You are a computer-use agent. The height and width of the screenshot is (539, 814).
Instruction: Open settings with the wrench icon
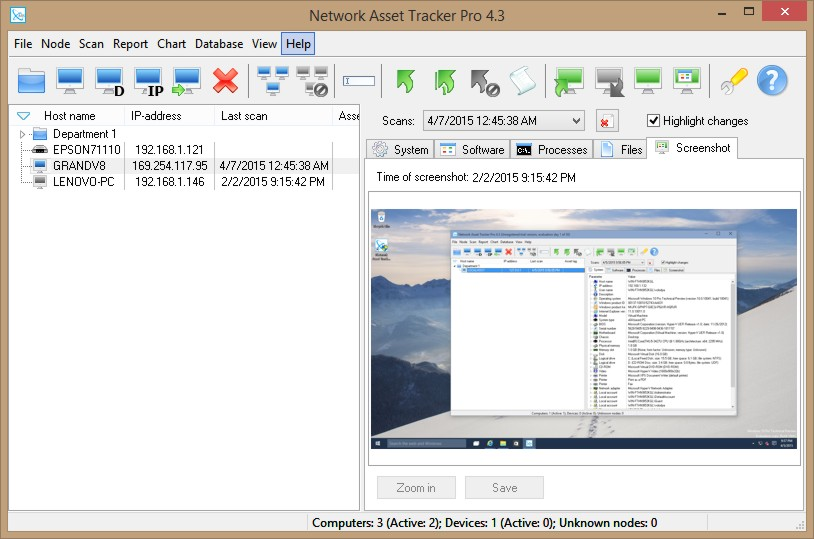(734, 81)
